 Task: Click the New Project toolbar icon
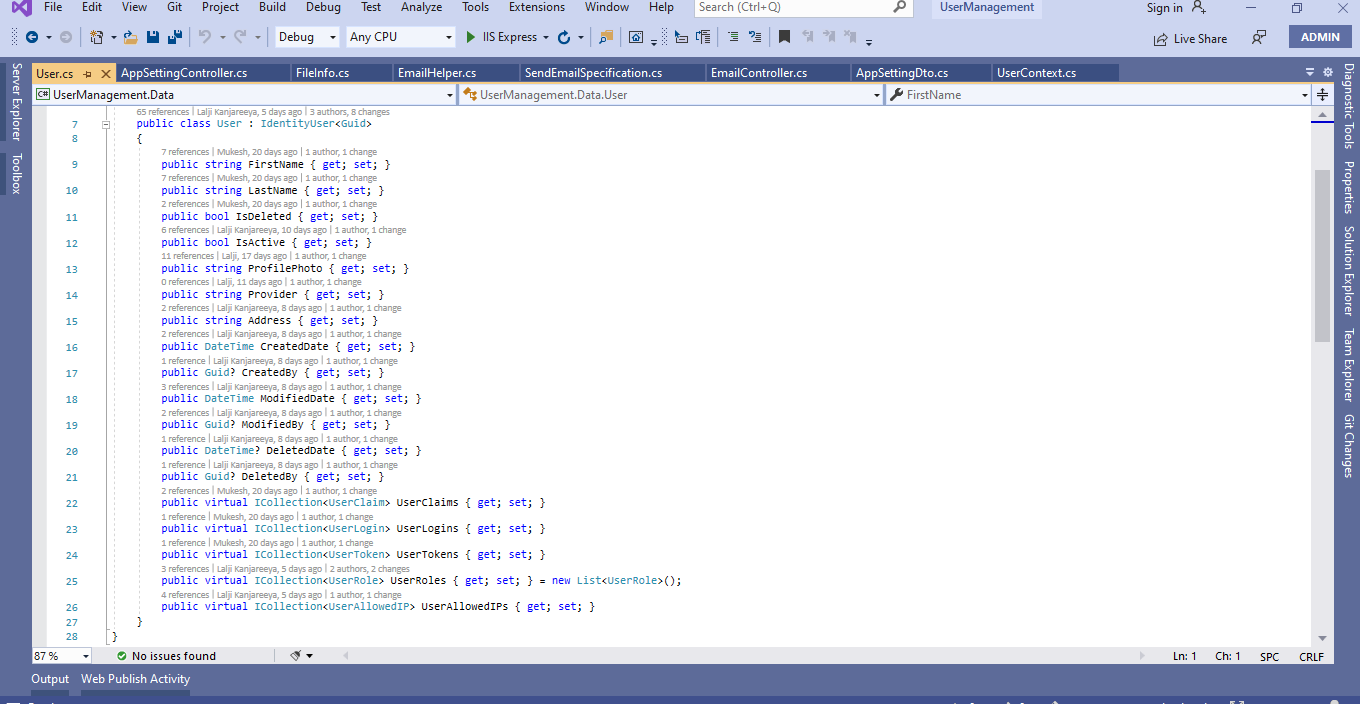tap(96, 37)
